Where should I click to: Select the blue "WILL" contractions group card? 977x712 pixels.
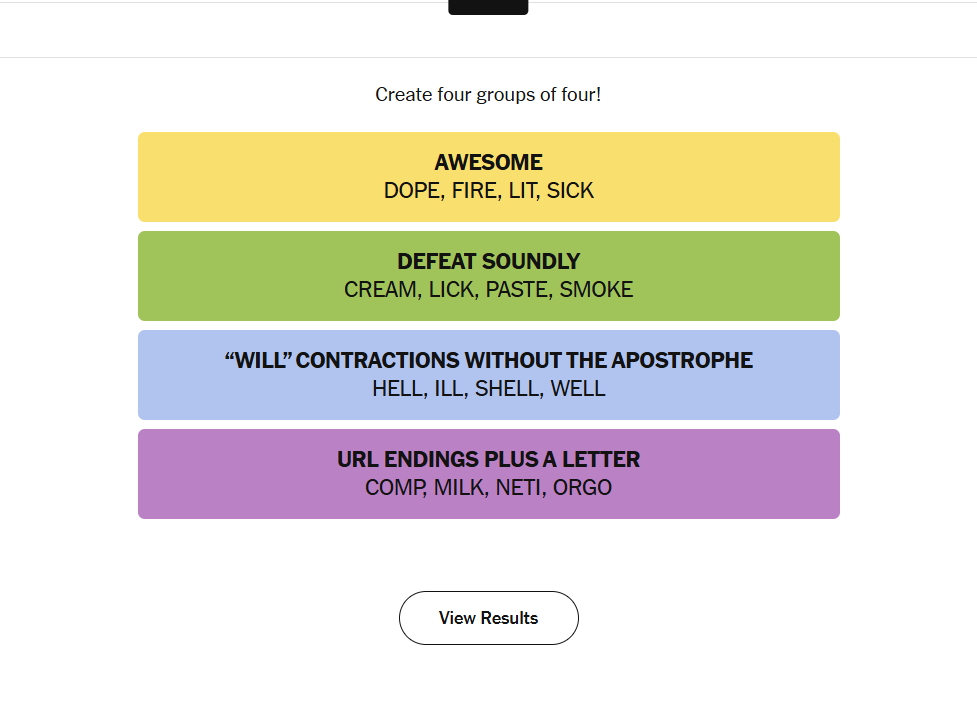coord(488,375)
